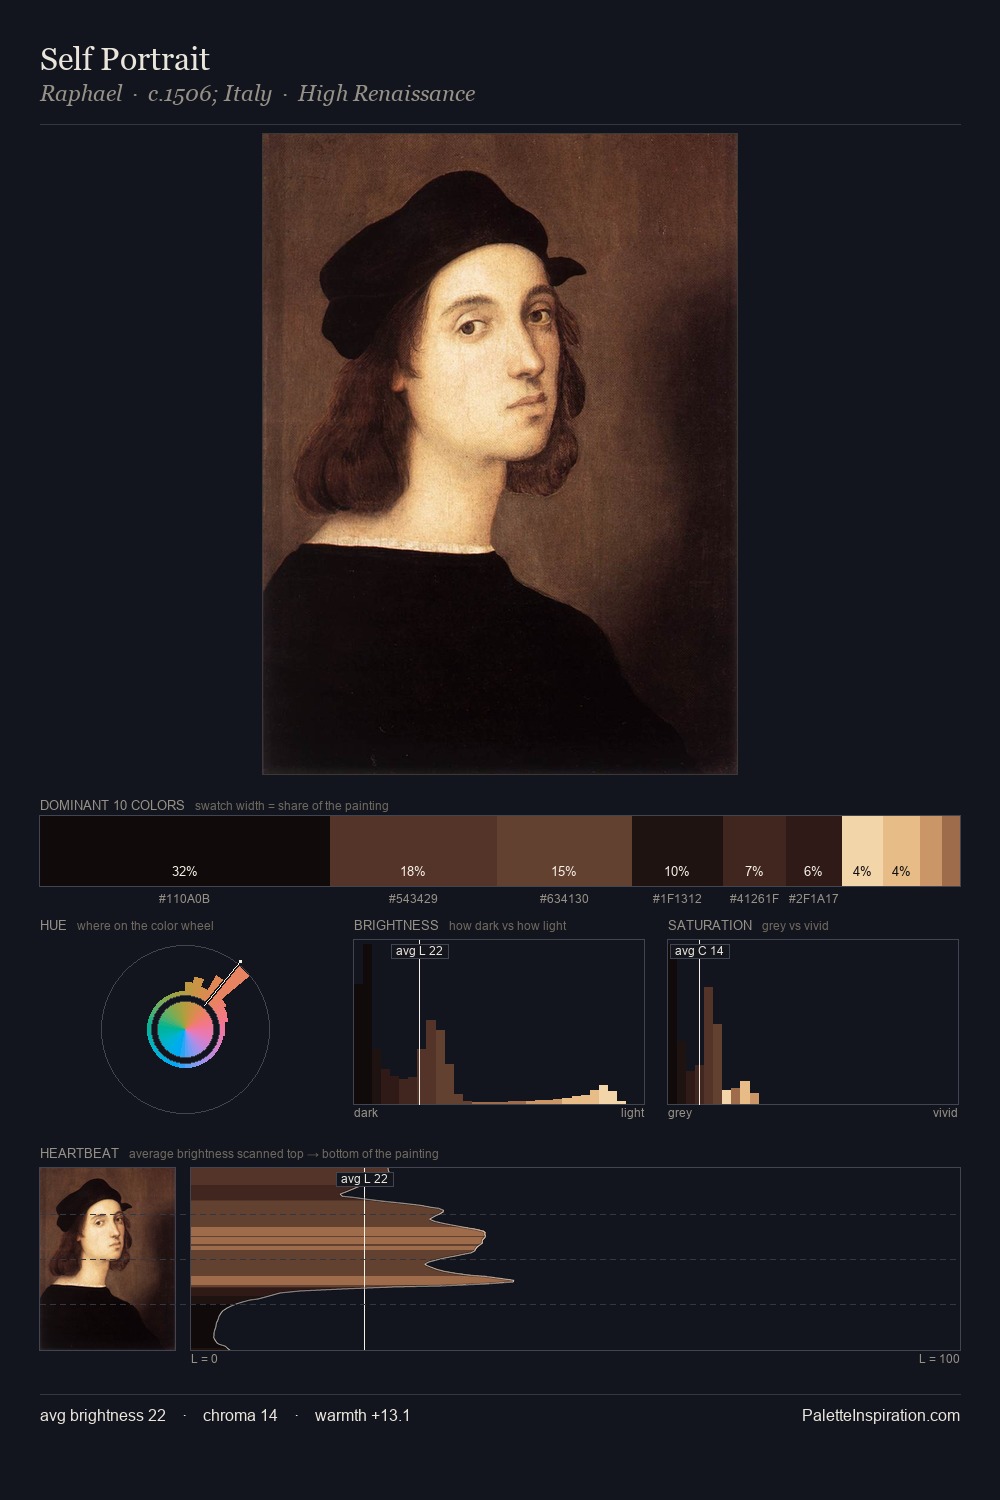The image size is (1000, 1500).
Task: Click the hex code #1F1312
Action: click(x=677, y=899)
